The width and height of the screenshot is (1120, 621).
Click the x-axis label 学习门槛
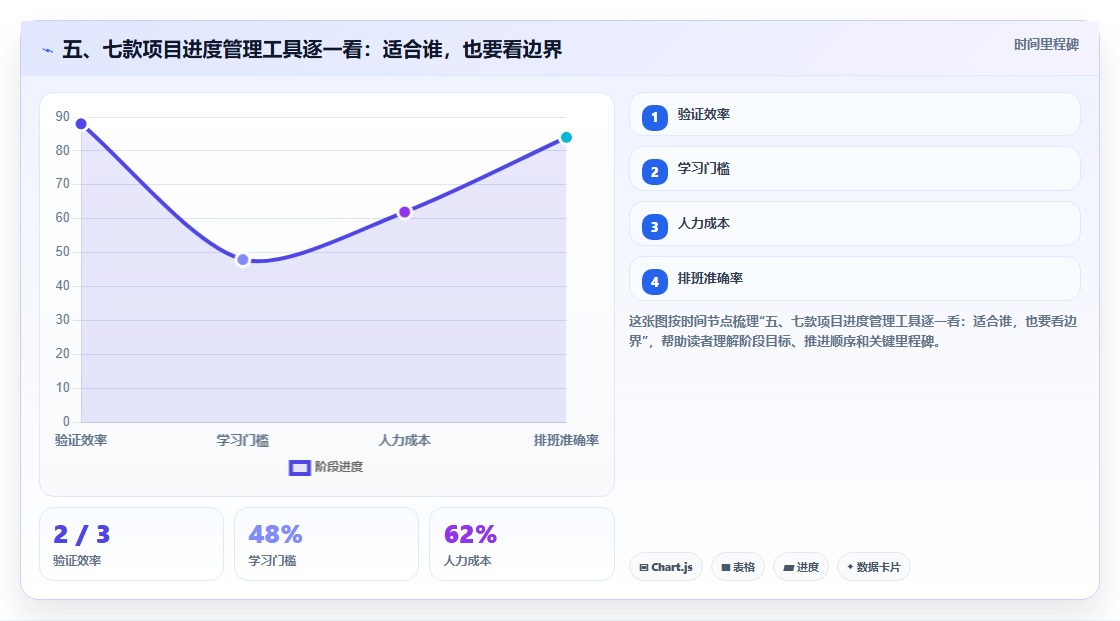tap(243, 440)
